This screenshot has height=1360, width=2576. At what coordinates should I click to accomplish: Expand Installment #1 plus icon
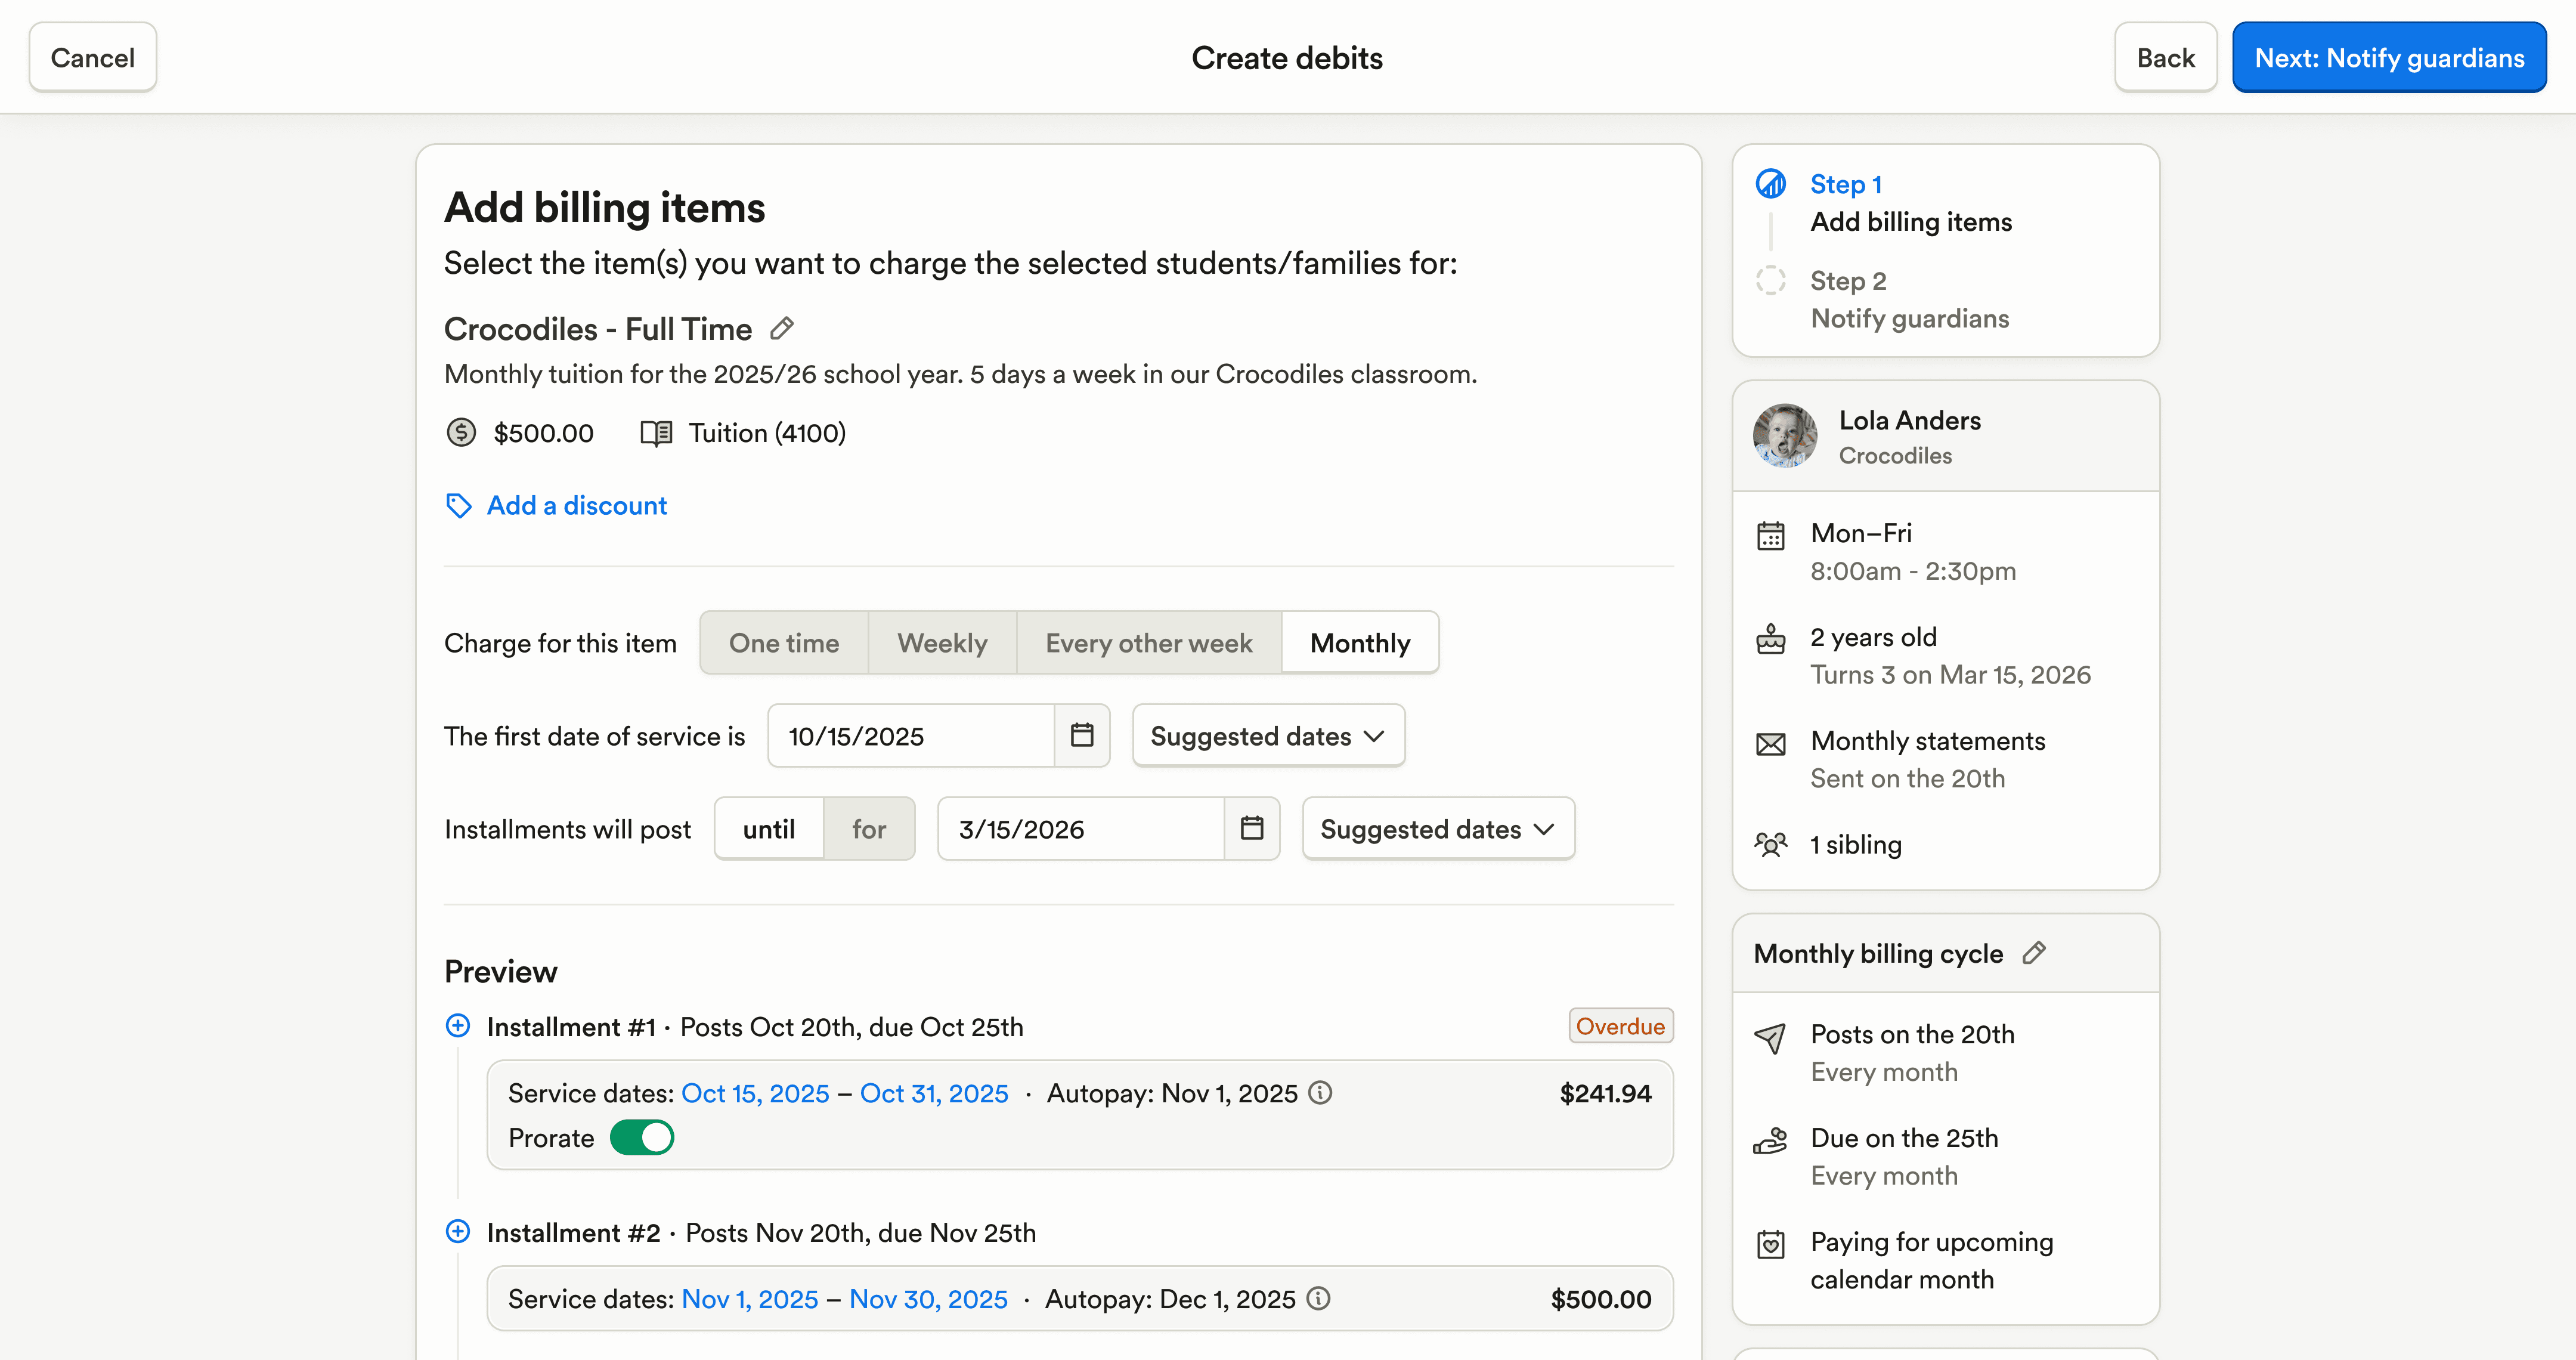pos(458,1026)
